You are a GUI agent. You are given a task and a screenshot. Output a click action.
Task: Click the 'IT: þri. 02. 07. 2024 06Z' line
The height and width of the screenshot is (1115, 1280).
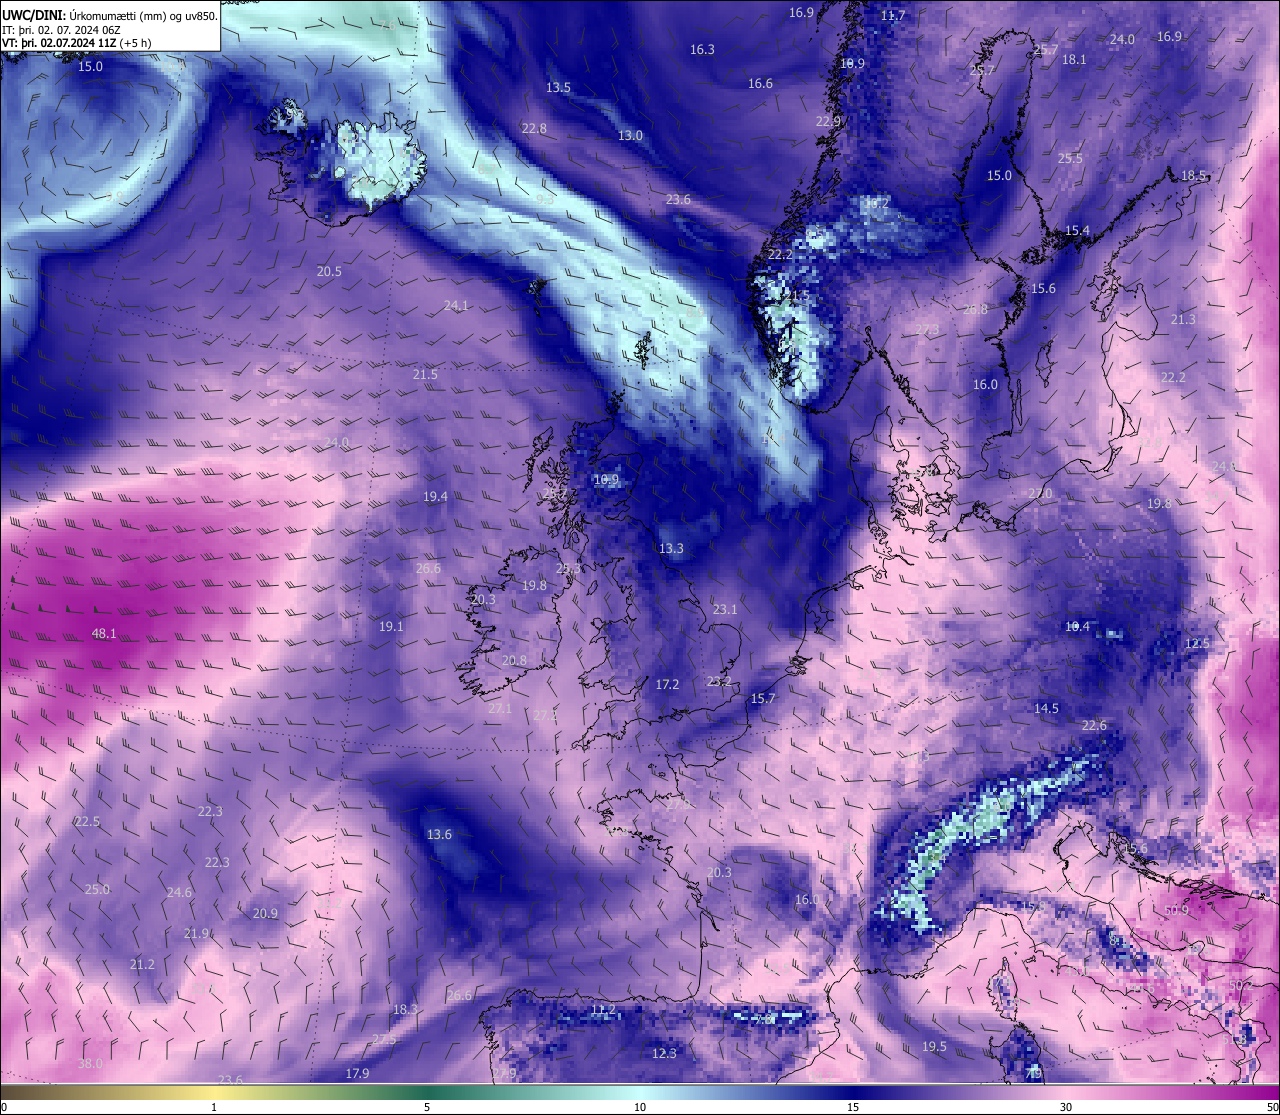[x=62, y=30]
